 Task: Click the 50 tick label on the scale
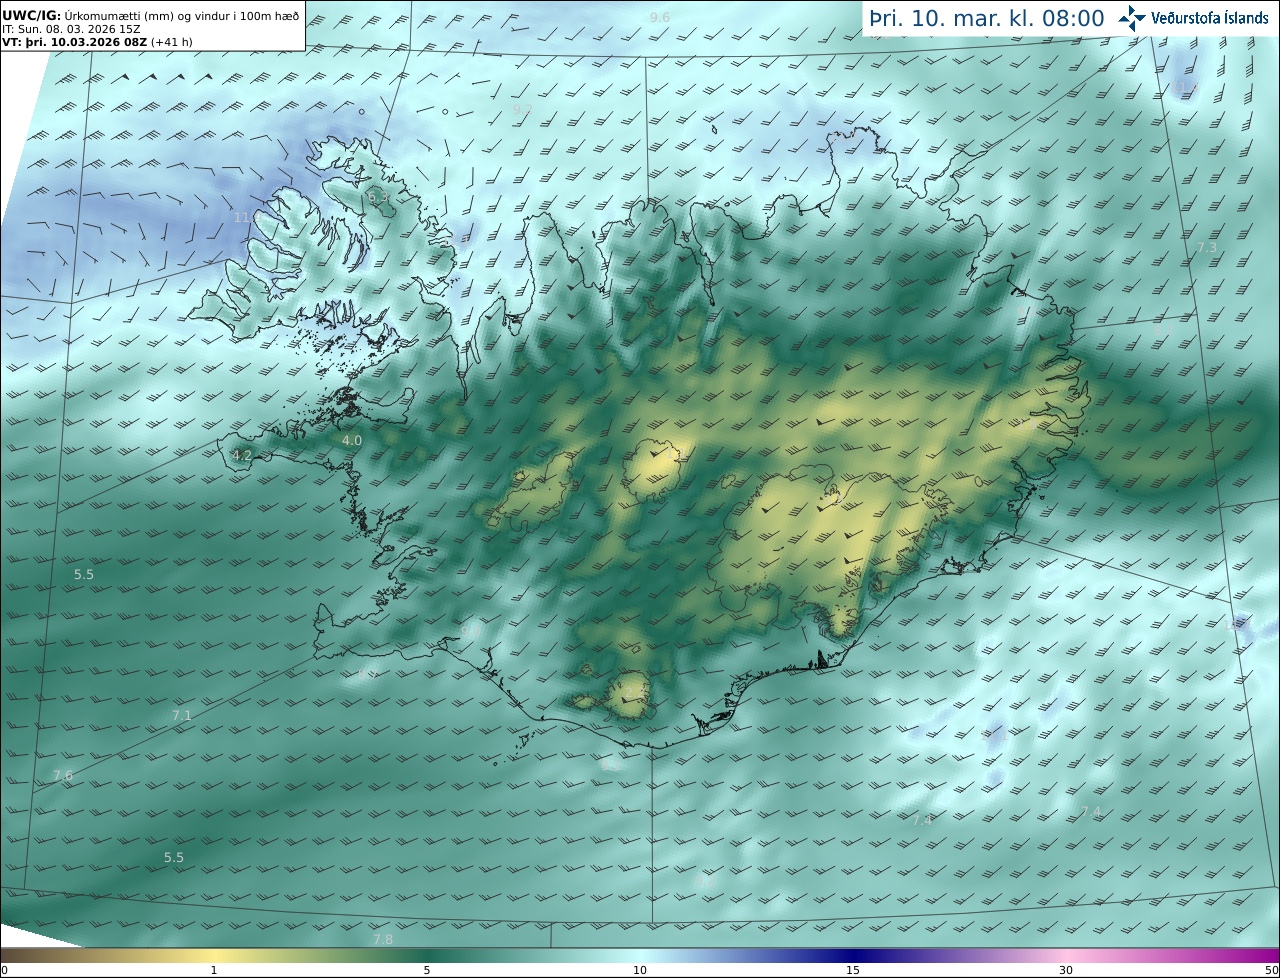click(1271, 971)
